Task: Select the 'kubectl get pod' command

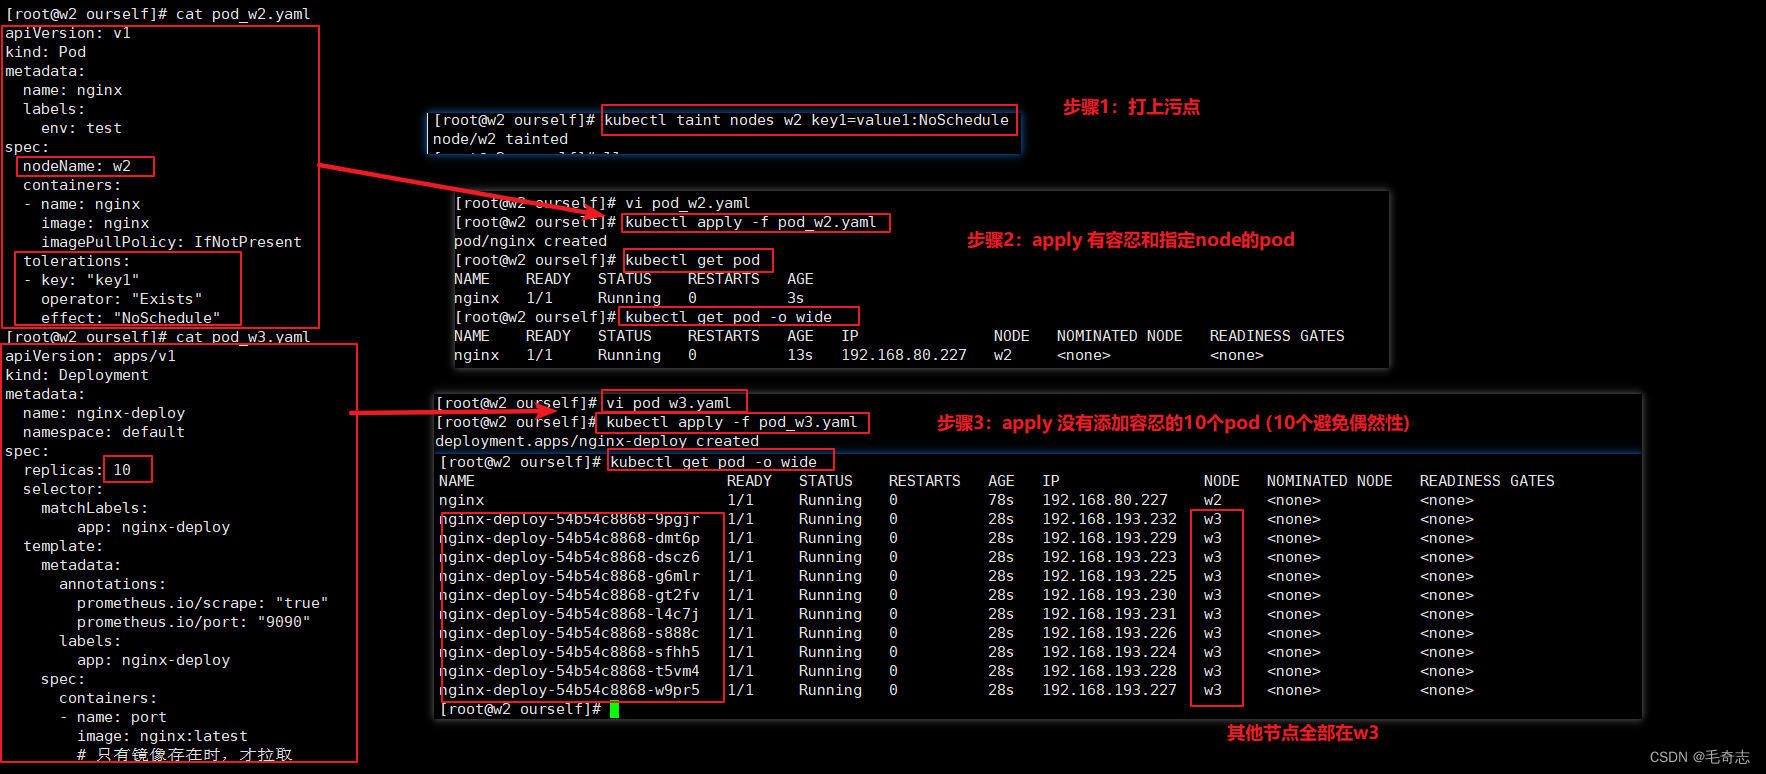Action: pos(693,260)
